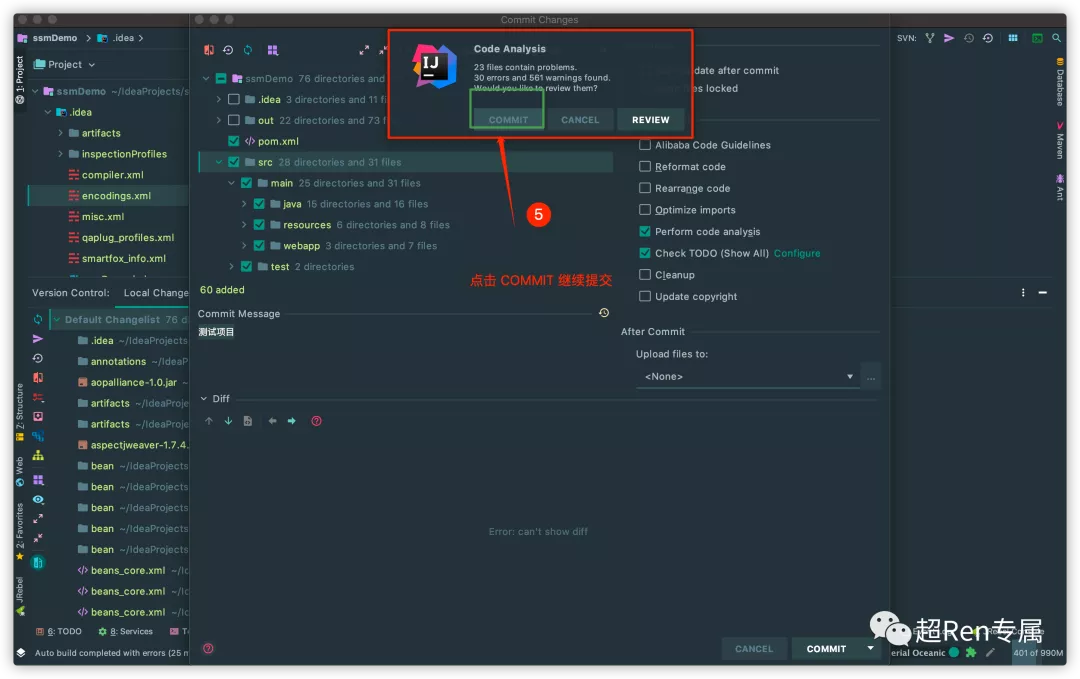Image resolution: width=1080 pixels, height=679 pixels.
Task: Collapse the src node in commit tree
Action: click(219, 162)
